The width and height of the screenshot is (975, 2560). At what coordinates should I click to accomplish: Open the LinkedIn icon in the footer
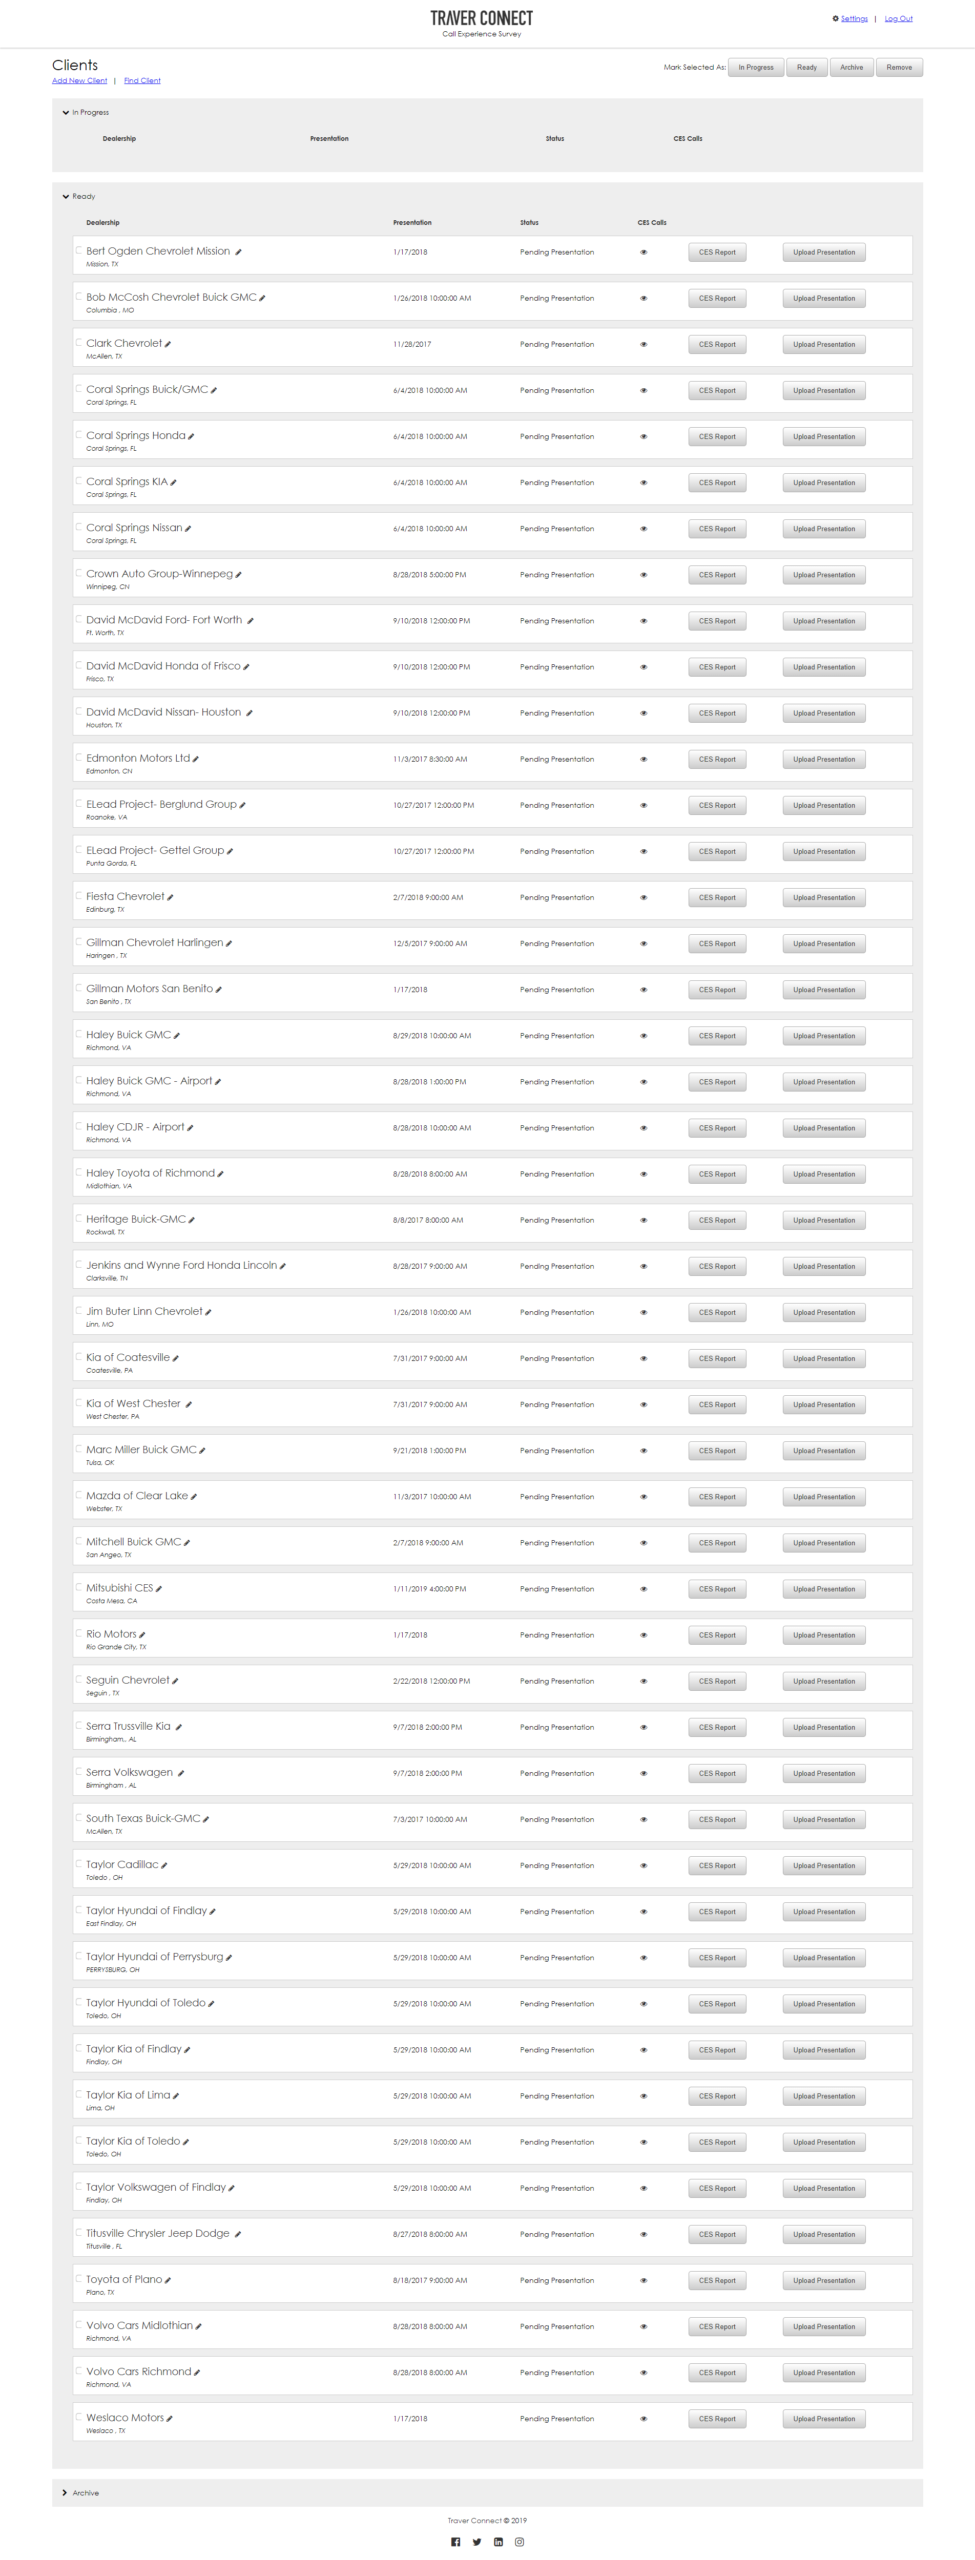(x=498, y=2541)
